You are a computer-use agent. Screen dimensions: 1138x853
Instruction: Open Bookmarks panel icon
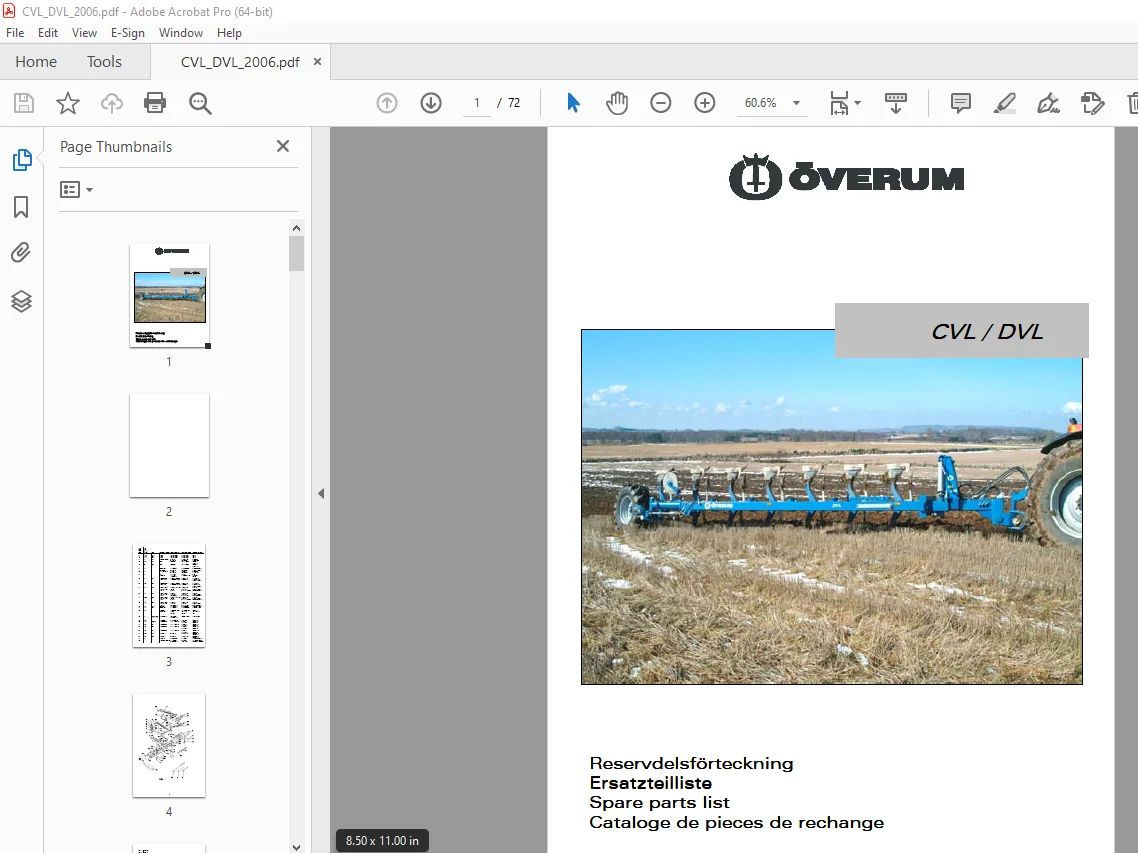tap(22, 207)
